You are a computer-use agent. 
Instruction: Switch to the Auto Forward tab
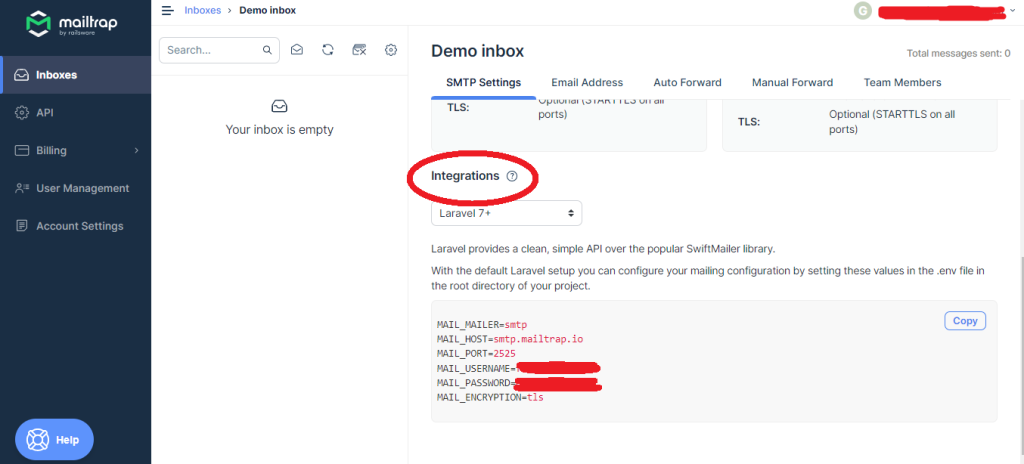coord(687,83)
